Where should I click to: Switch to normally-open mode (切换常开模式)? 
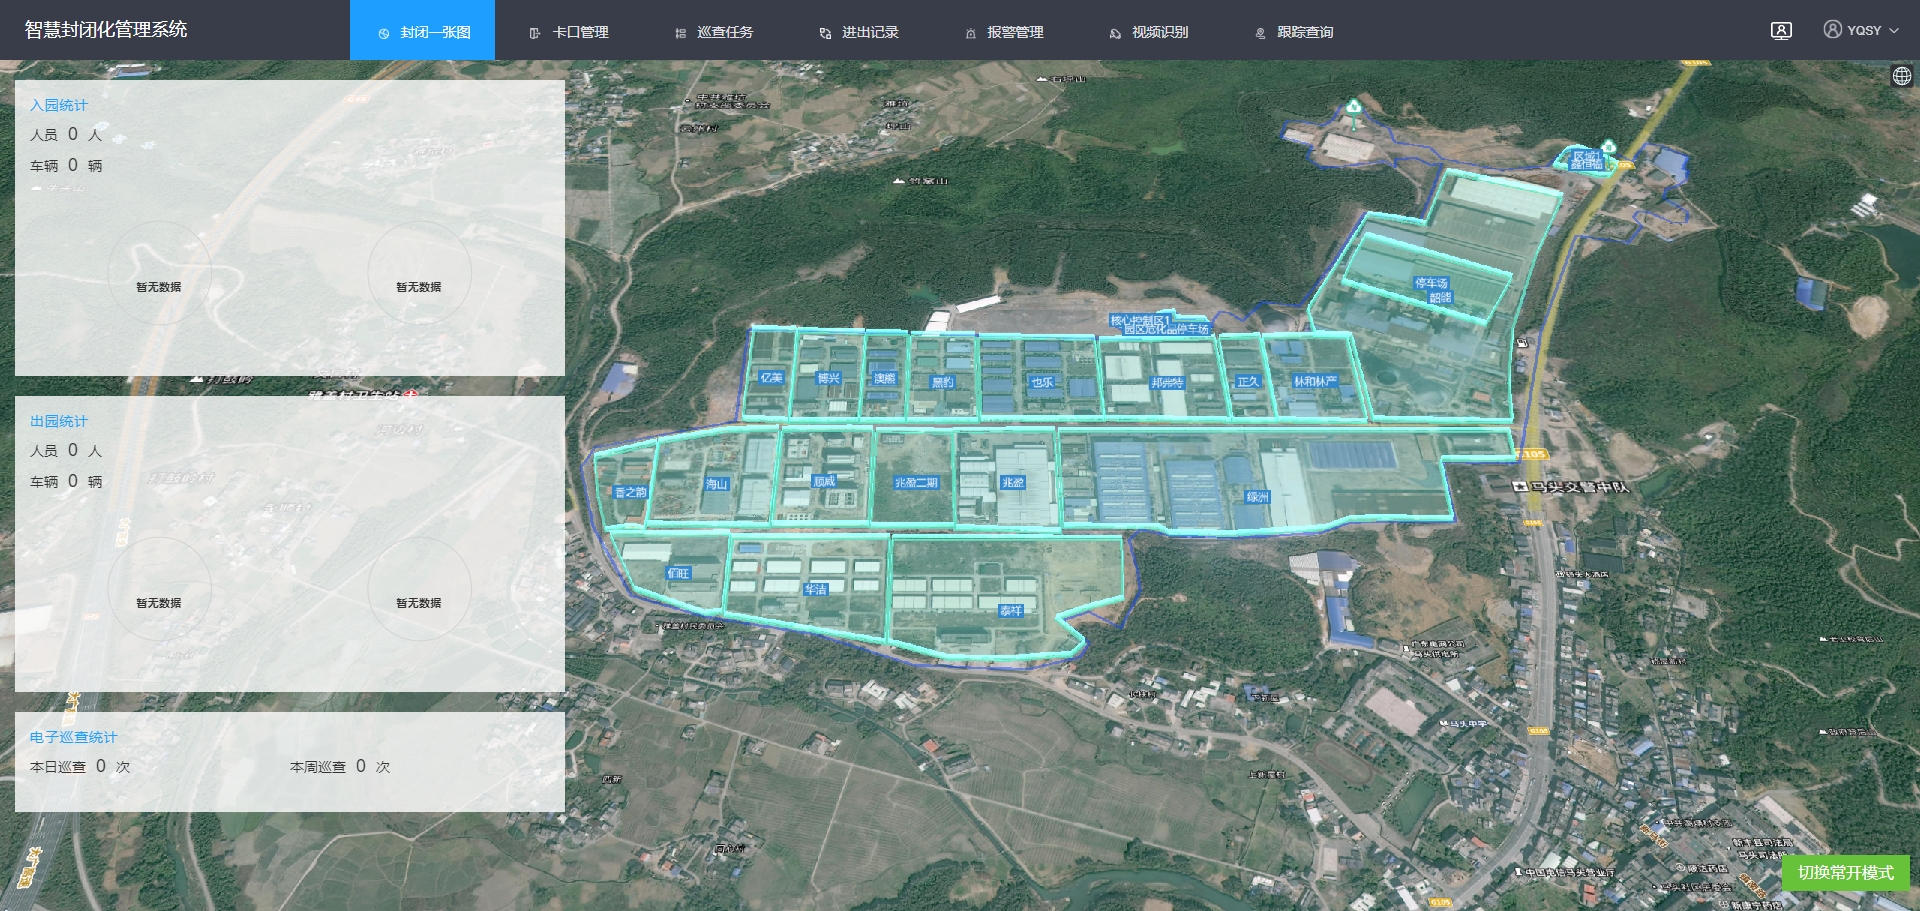1845,872
